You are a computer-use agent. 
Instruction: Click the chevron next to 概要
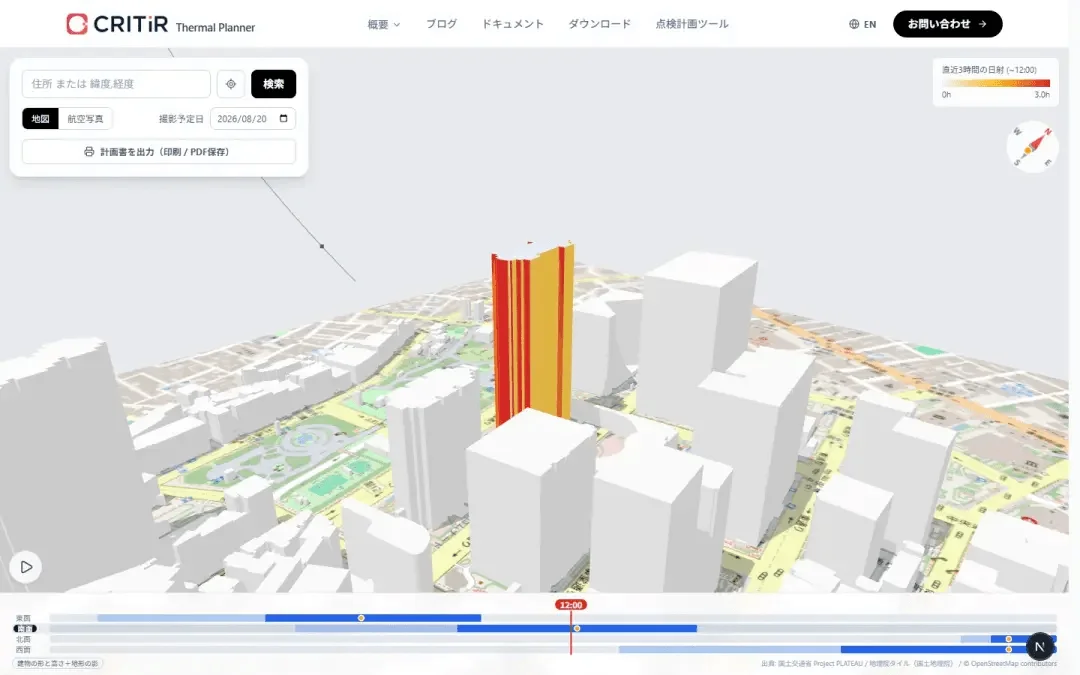tap(397, 25)
